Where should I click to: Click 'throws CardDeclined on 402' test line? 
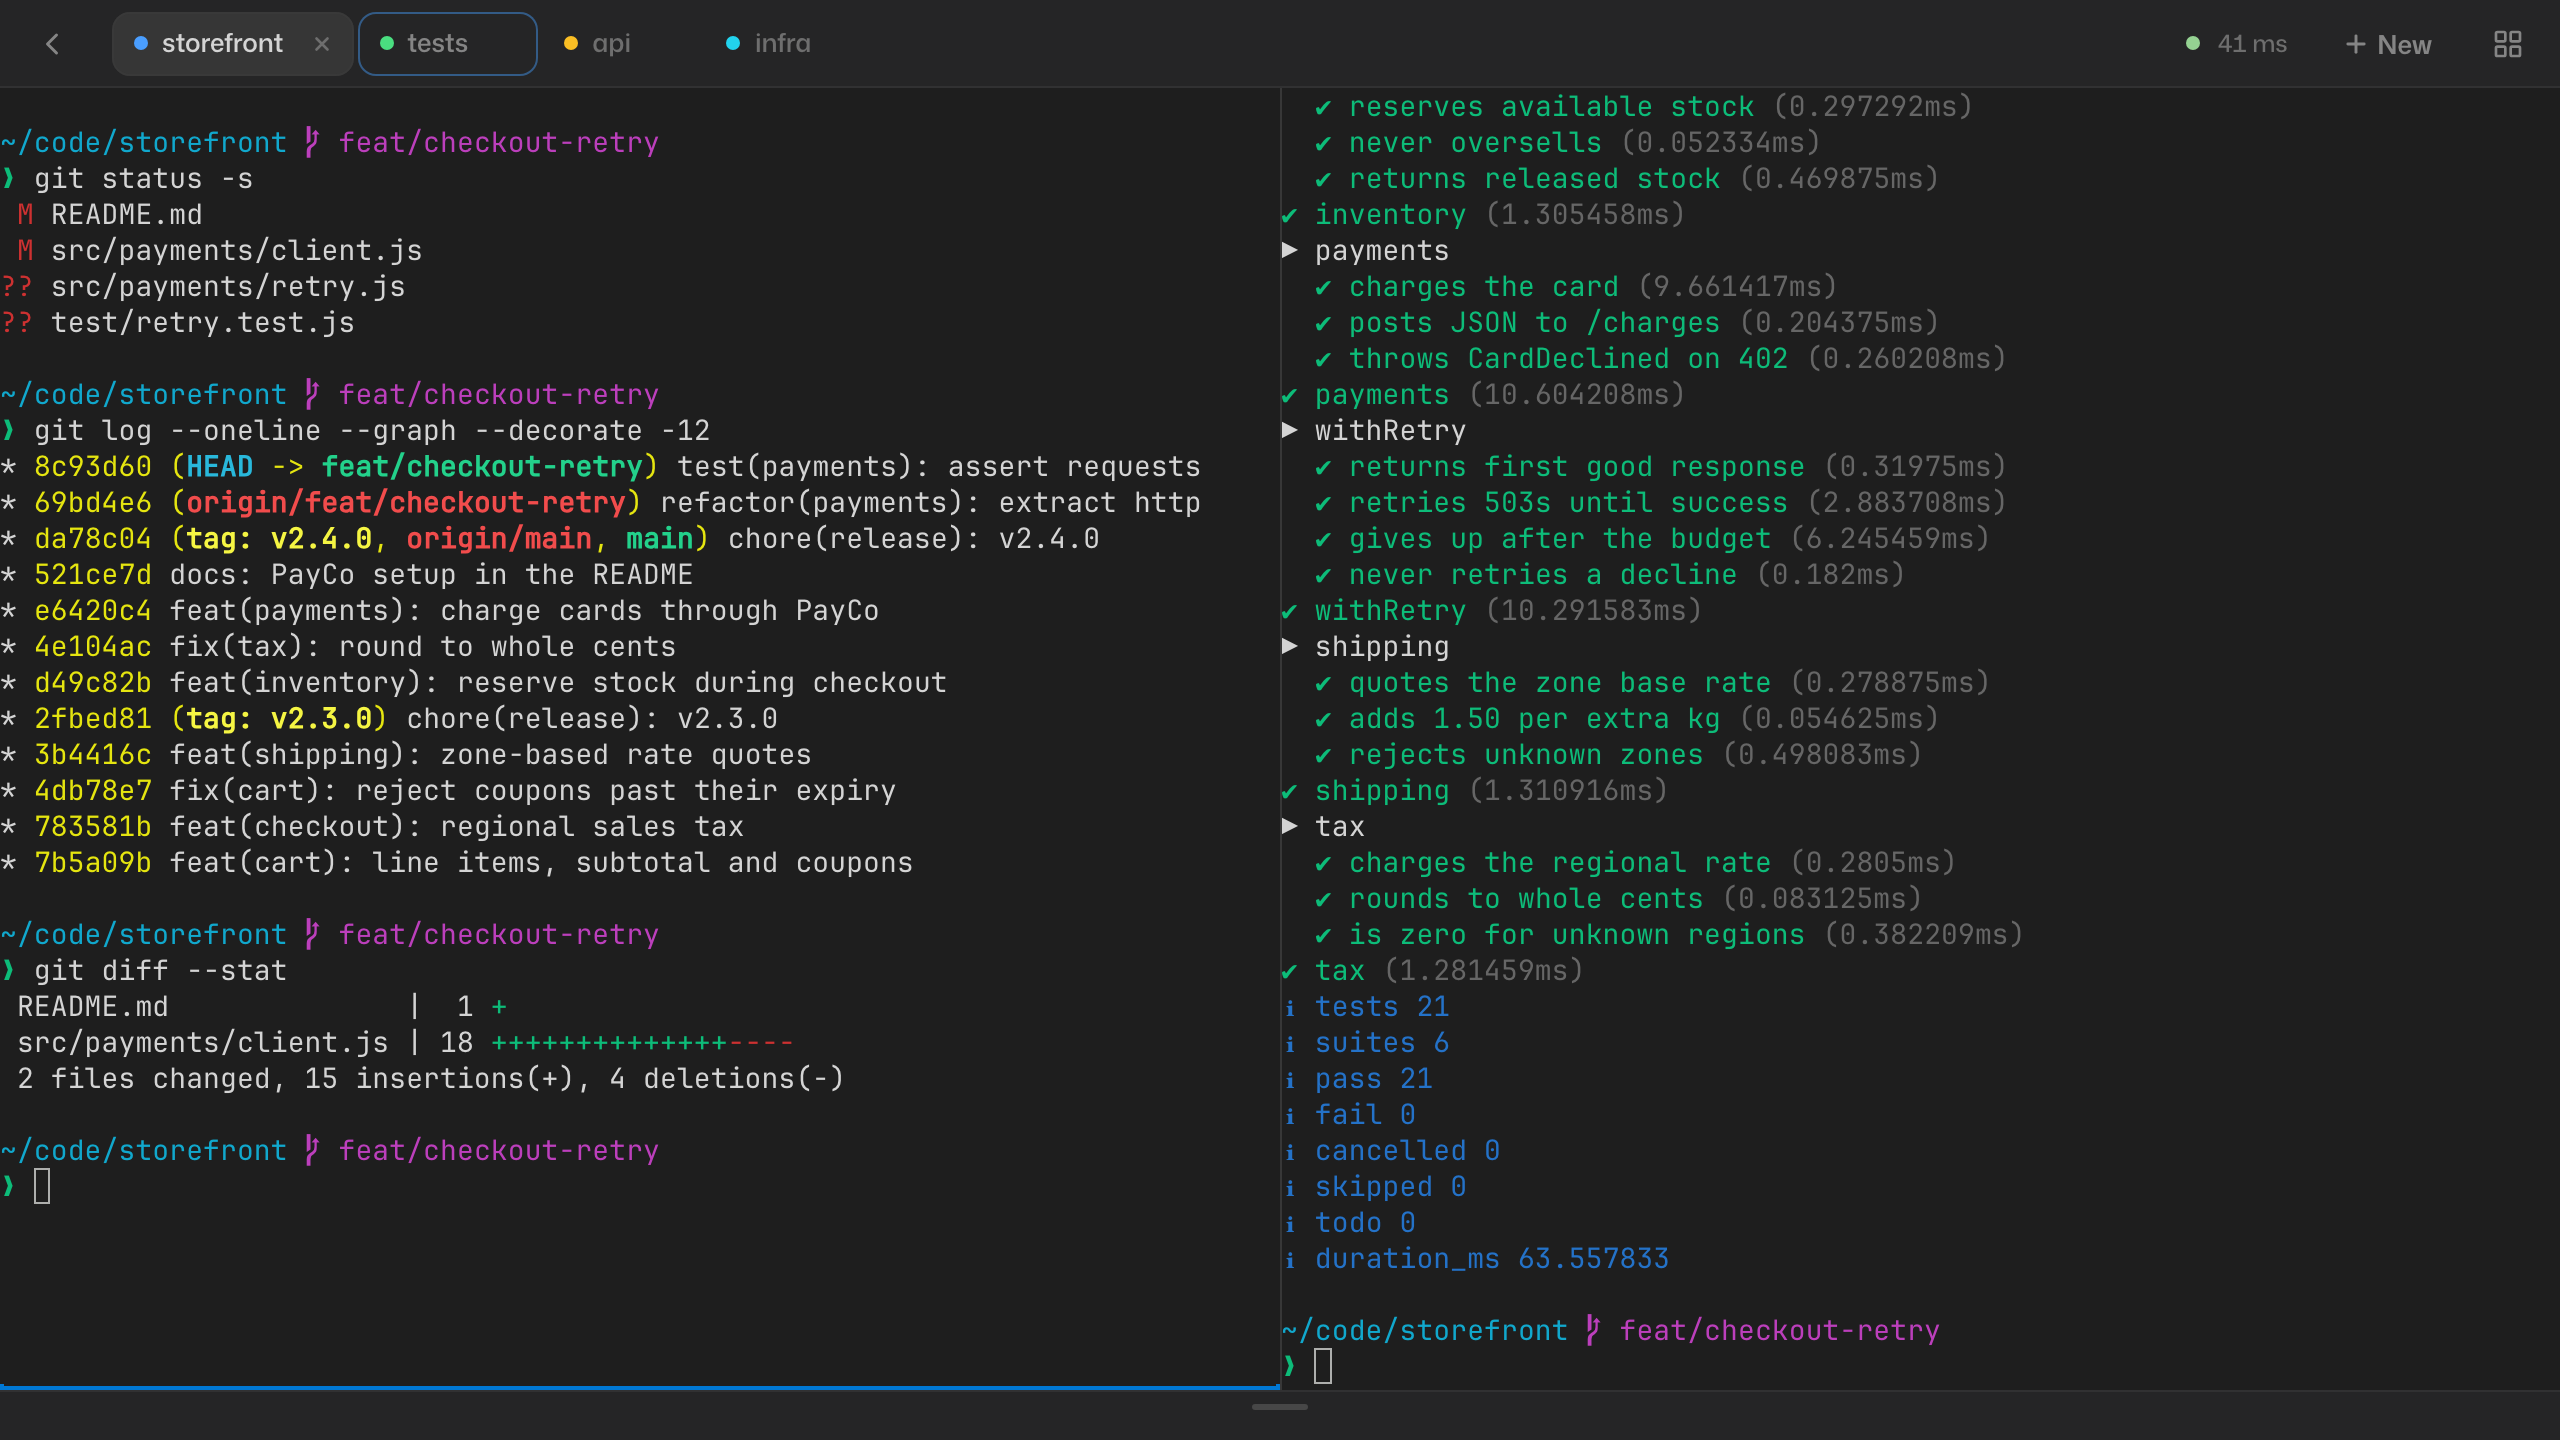(1568, 359)
